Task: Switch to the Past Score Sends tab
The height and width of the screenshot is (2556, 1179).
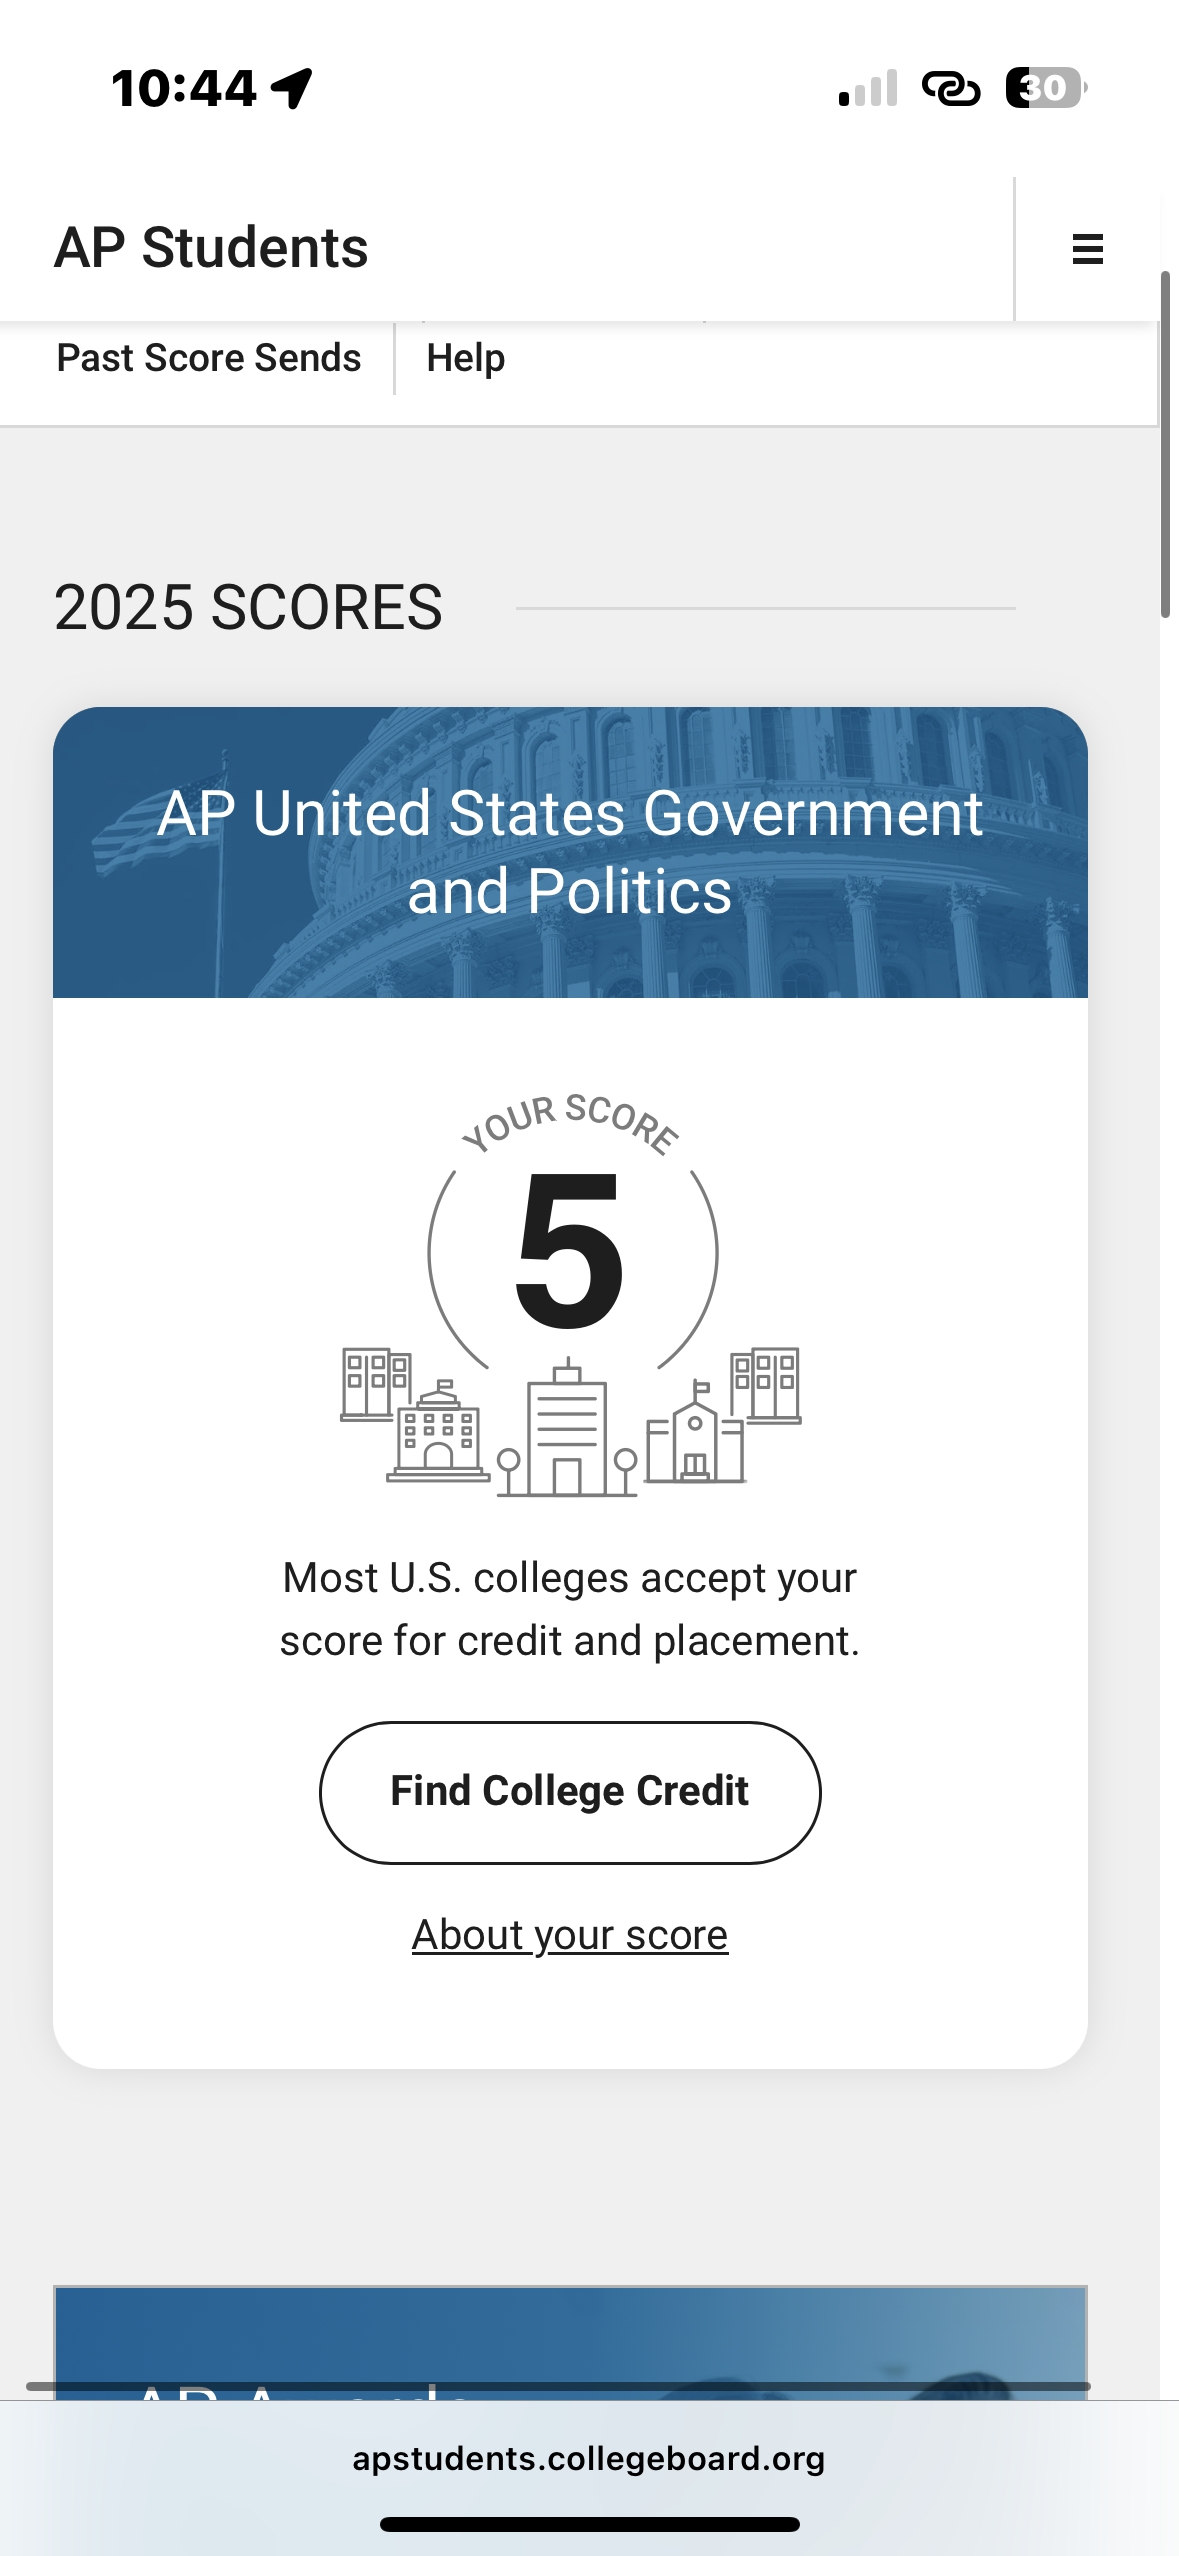Action: [208, 358]
